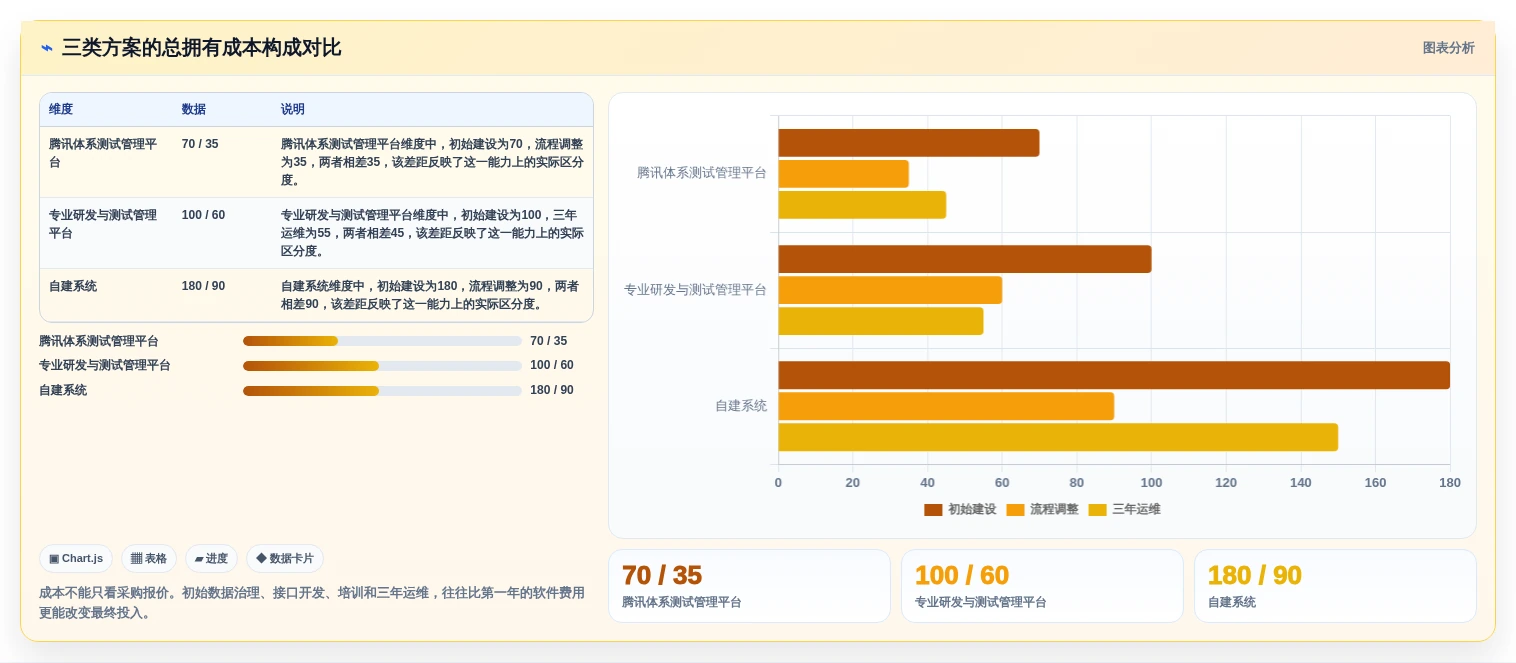Click the x-axis tick label 100
The width and height of the screenshot is (1516, 663).
click(x=1151, y=483)
